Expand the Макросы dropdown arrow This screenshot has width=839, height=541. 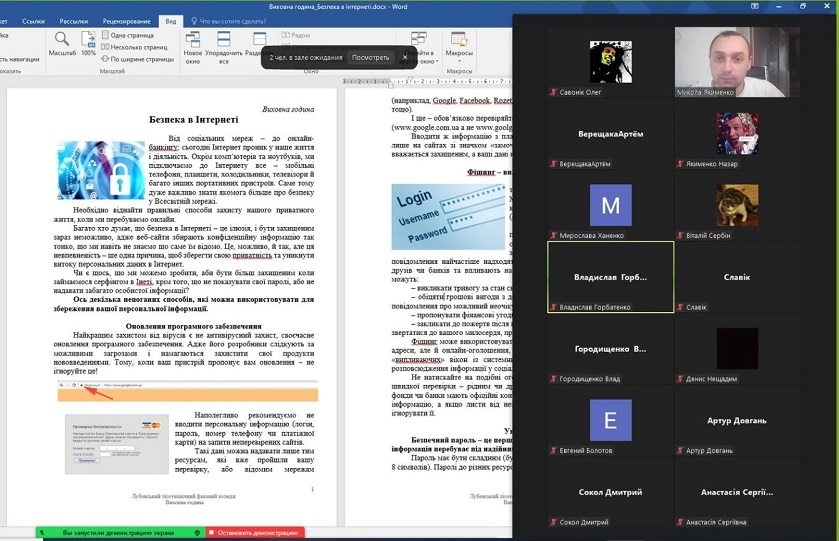(459, 60)
